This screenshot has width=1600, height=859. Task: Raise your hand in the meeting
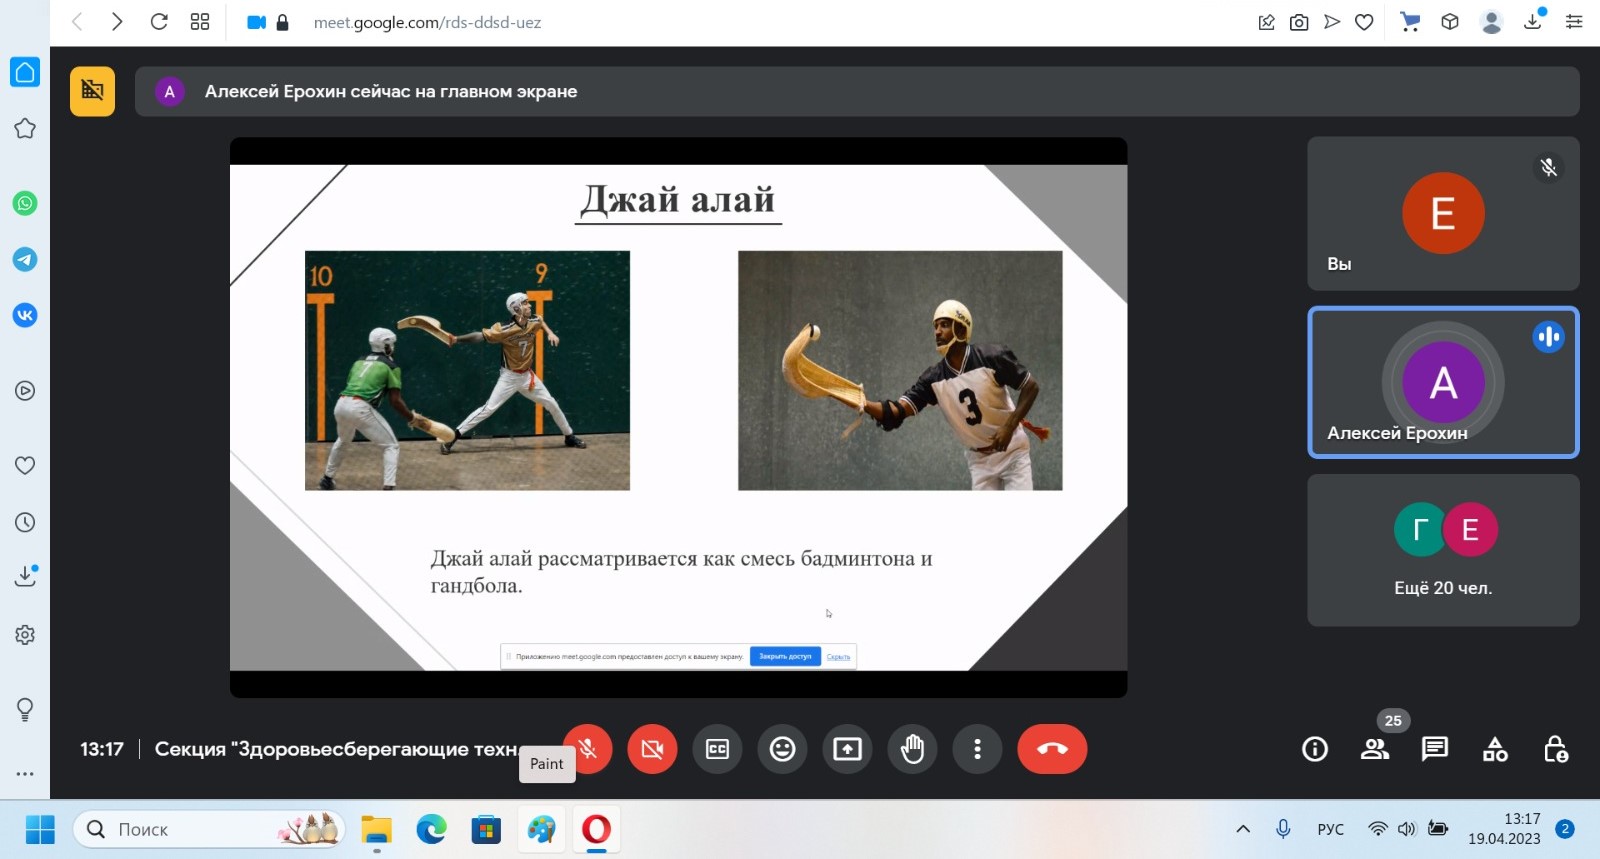(x=912, y=749)
